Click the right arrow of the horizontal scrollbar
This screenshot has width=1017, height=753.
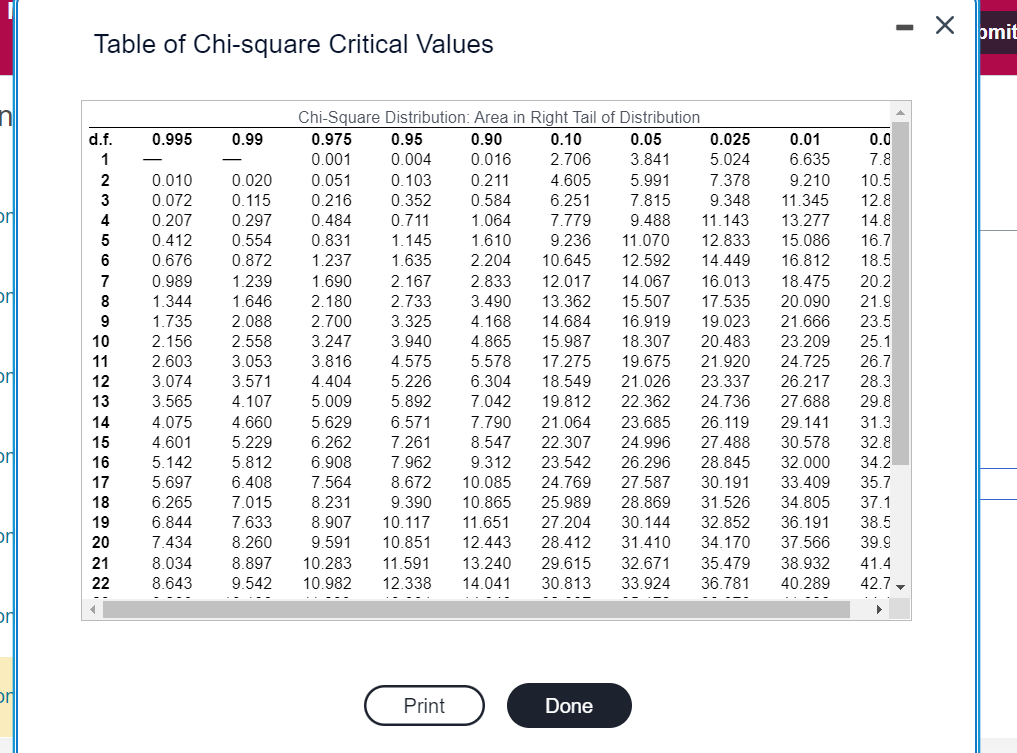point(881,609)
